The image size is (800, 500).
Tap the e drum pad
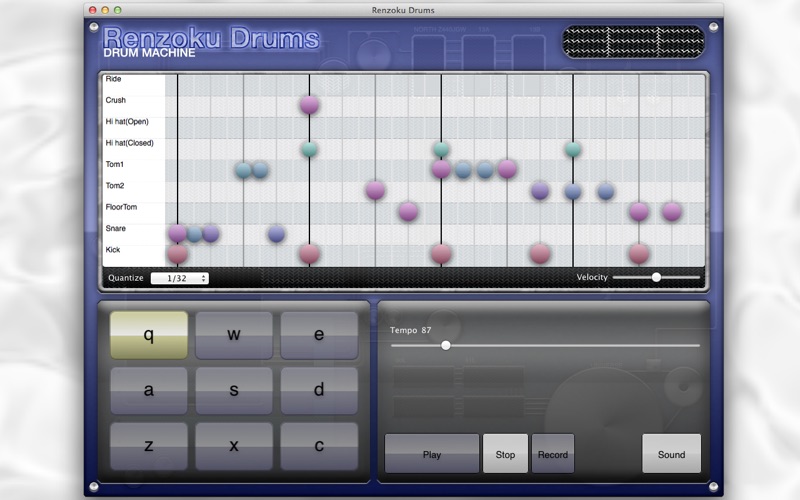[x=319, y=335]
